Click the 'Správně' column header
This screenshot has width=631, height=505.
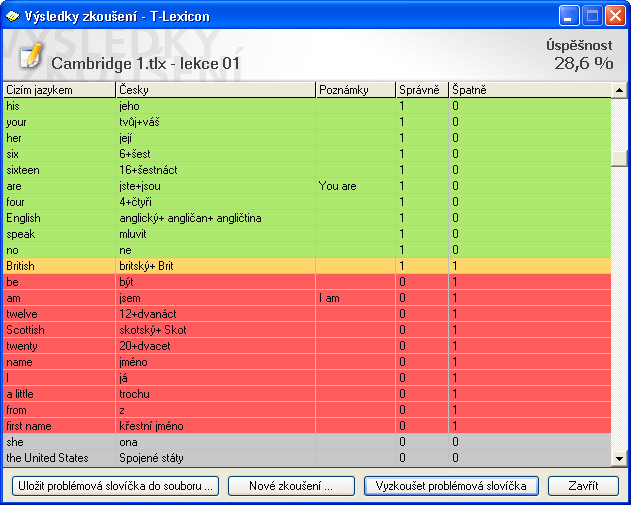click(422, 90)
